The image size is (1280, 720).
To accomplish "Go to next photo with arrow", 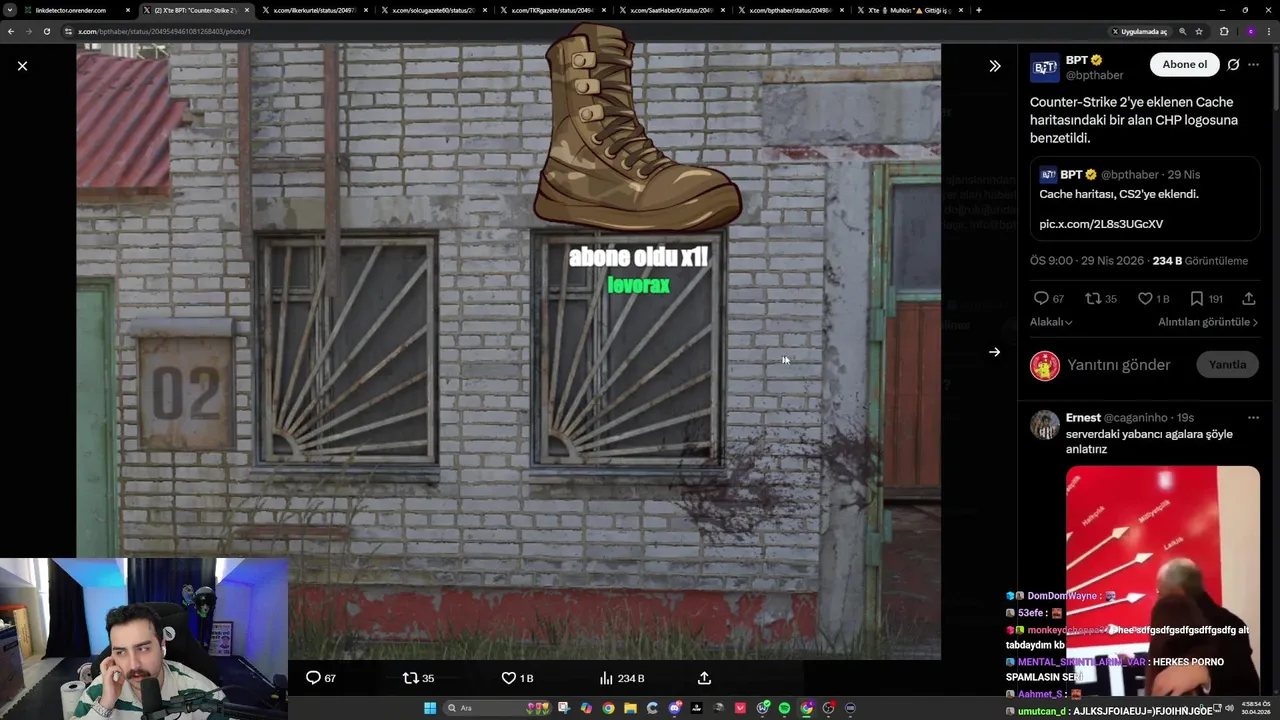I will point(994,352).
